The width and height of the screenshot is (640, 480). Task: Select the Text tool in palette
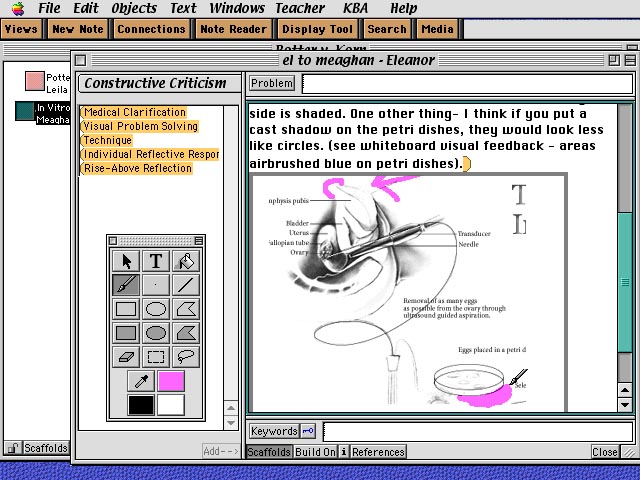(156, 261)
